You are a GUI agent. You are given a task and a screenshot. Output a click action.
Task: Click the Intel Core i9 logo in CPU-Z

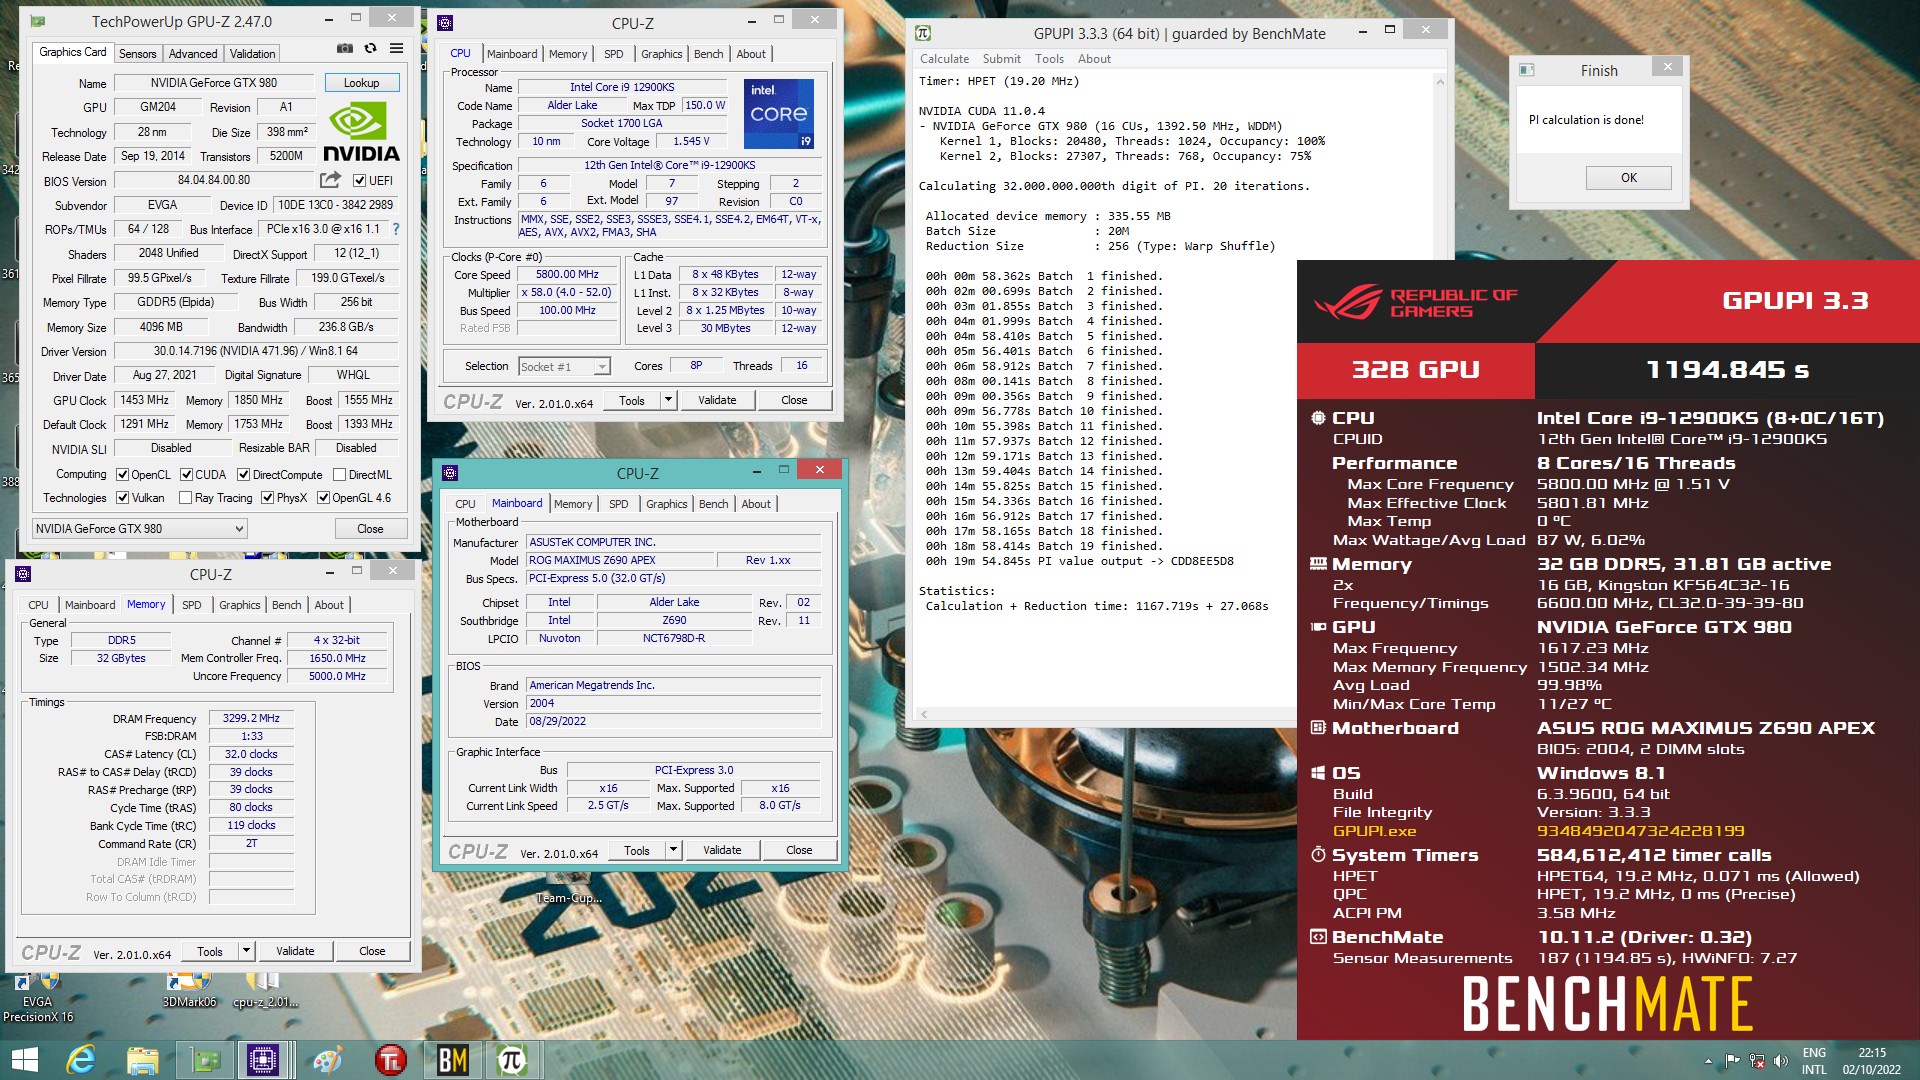(x=780, y=114)
